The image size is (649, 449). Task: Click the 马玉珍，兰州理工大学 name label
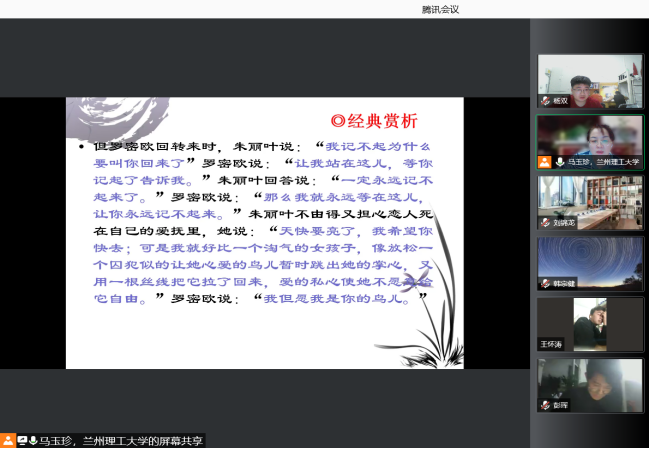click(x=603, y=162)
